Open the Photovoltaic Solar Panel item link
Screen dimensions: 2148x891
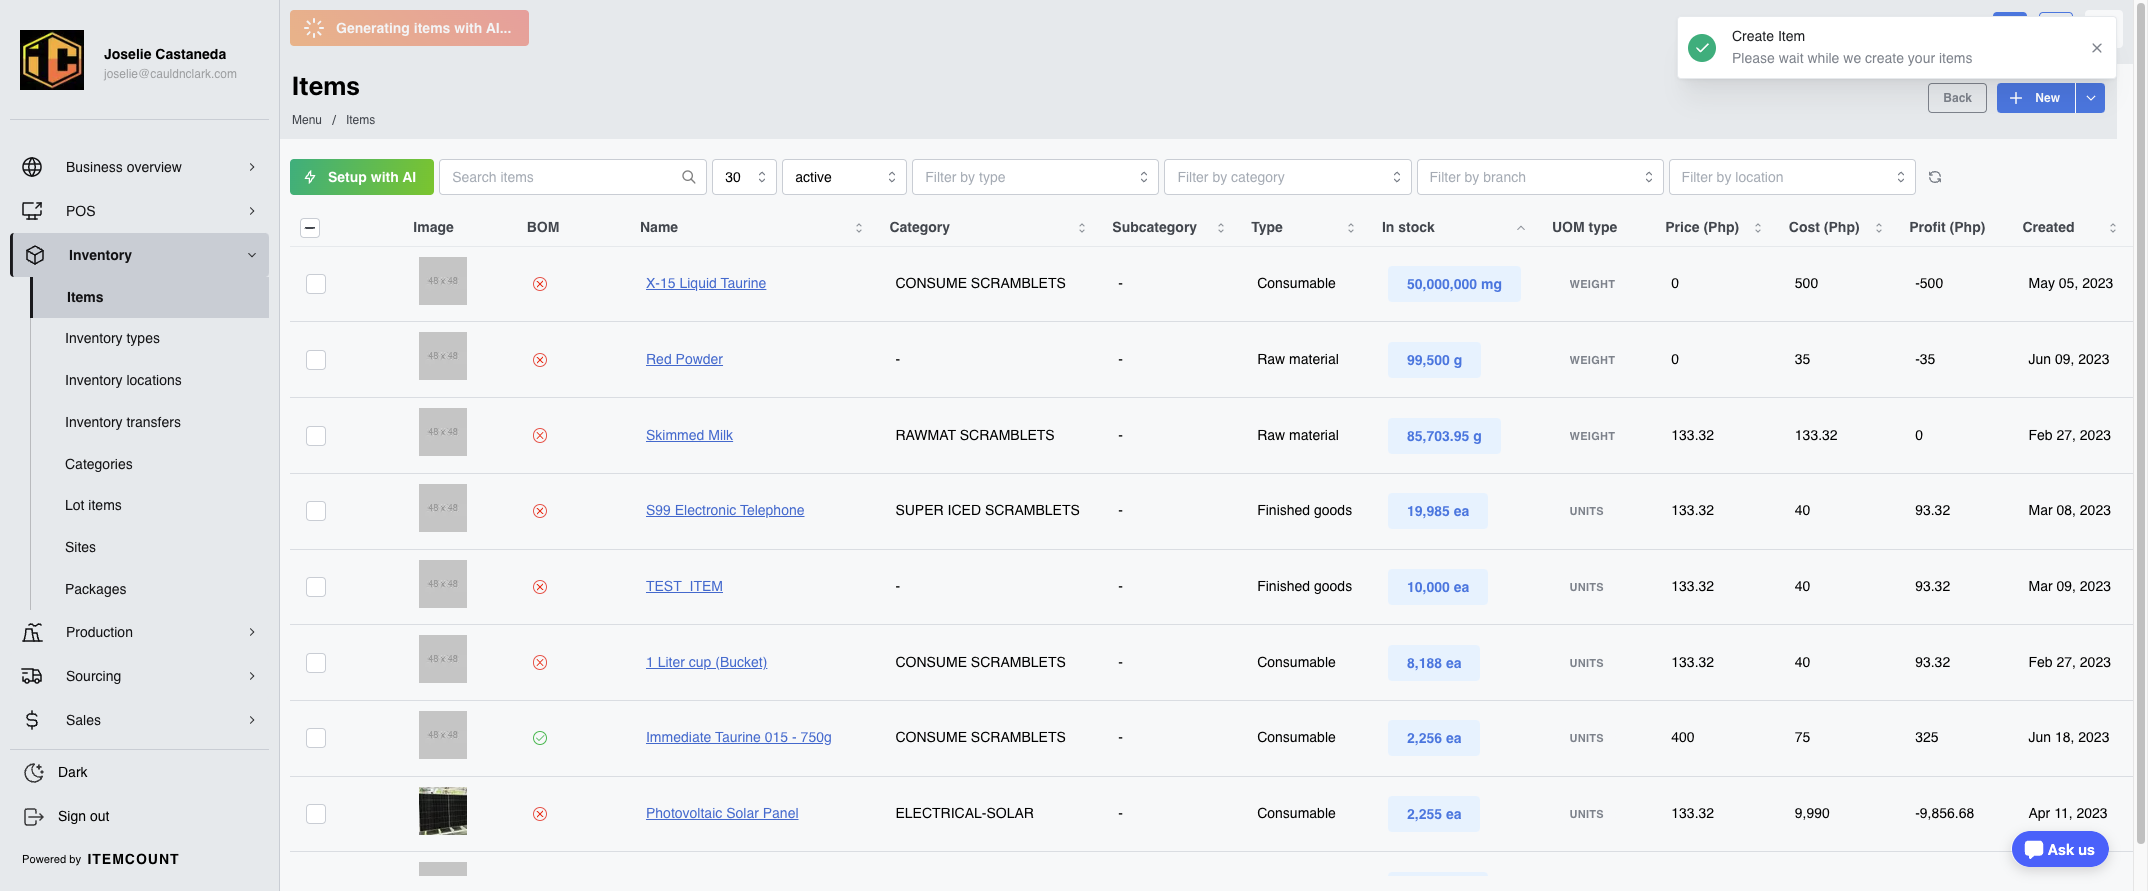point(722,813)
